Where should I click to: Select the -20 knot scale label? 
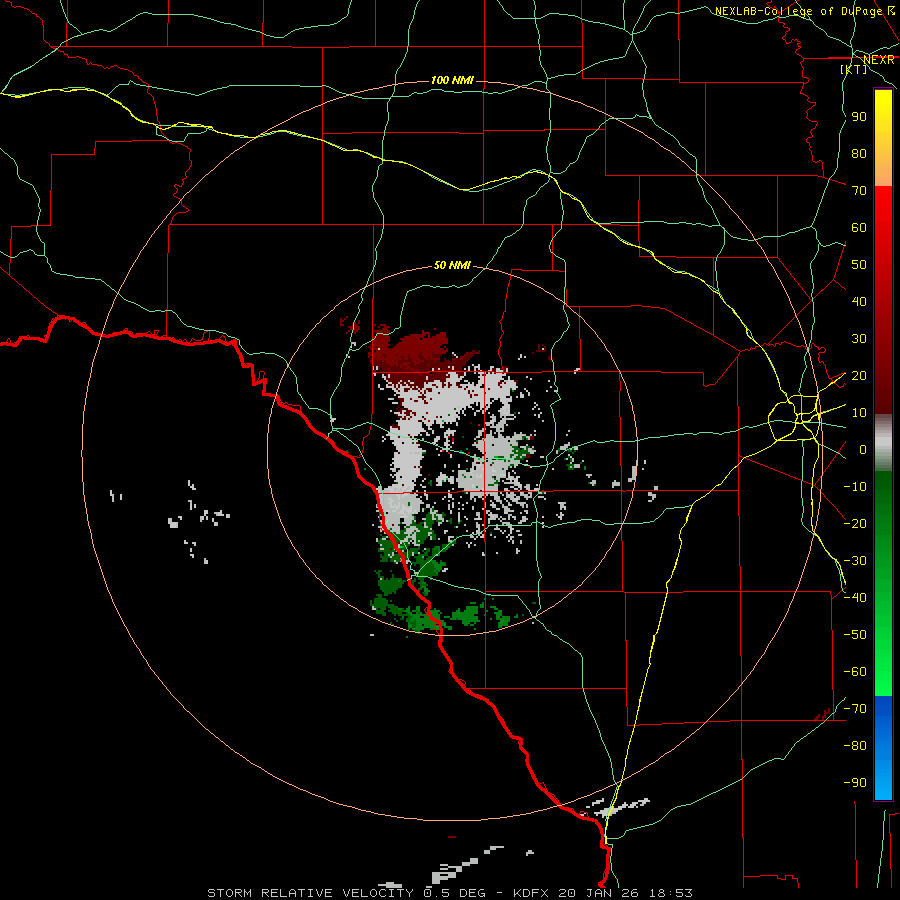pos(855,524)
